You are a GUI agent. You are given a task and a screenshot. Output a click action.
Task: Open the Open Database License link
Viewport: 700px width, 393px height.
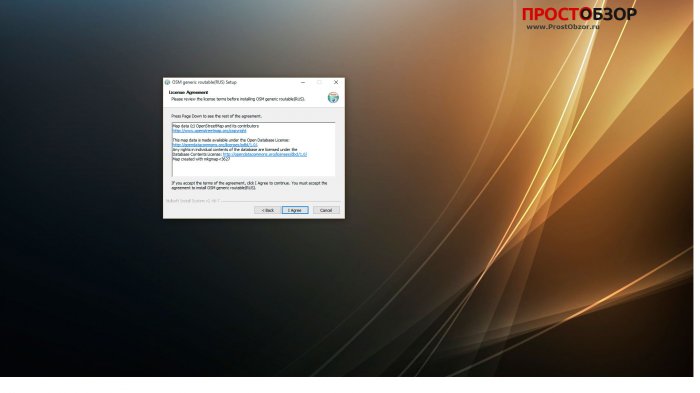tap(215, 145)
